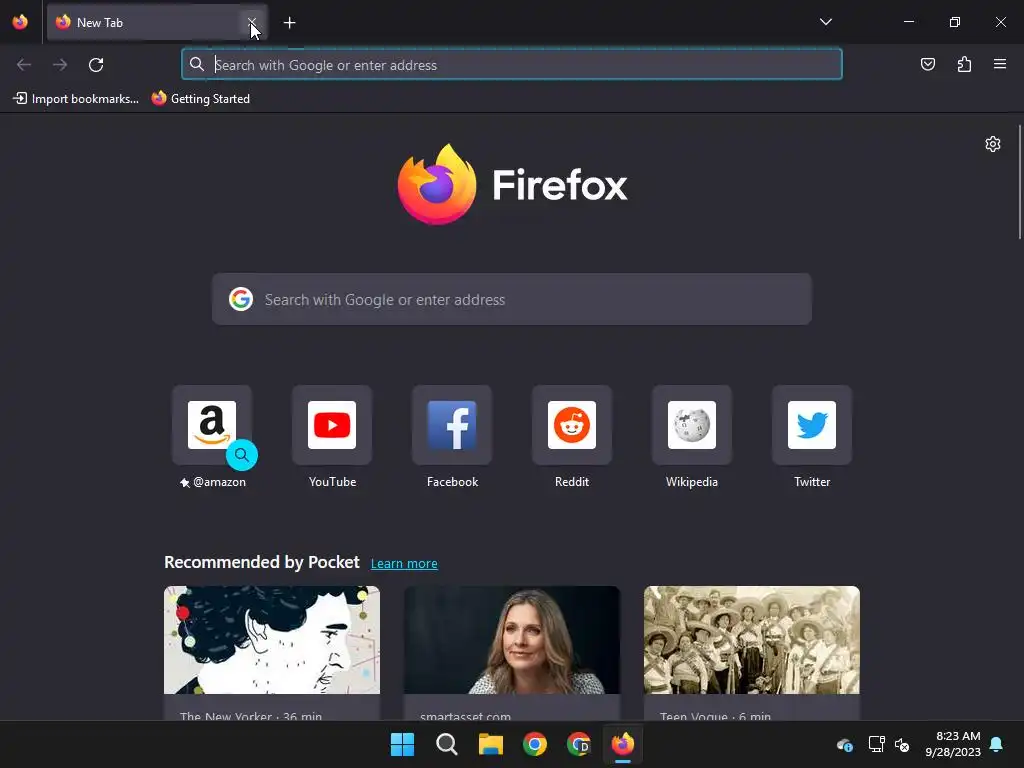The image size is (1024, 768).
Task: Launch File Explorer from the taskbar
Action: [x=490, y=744]
